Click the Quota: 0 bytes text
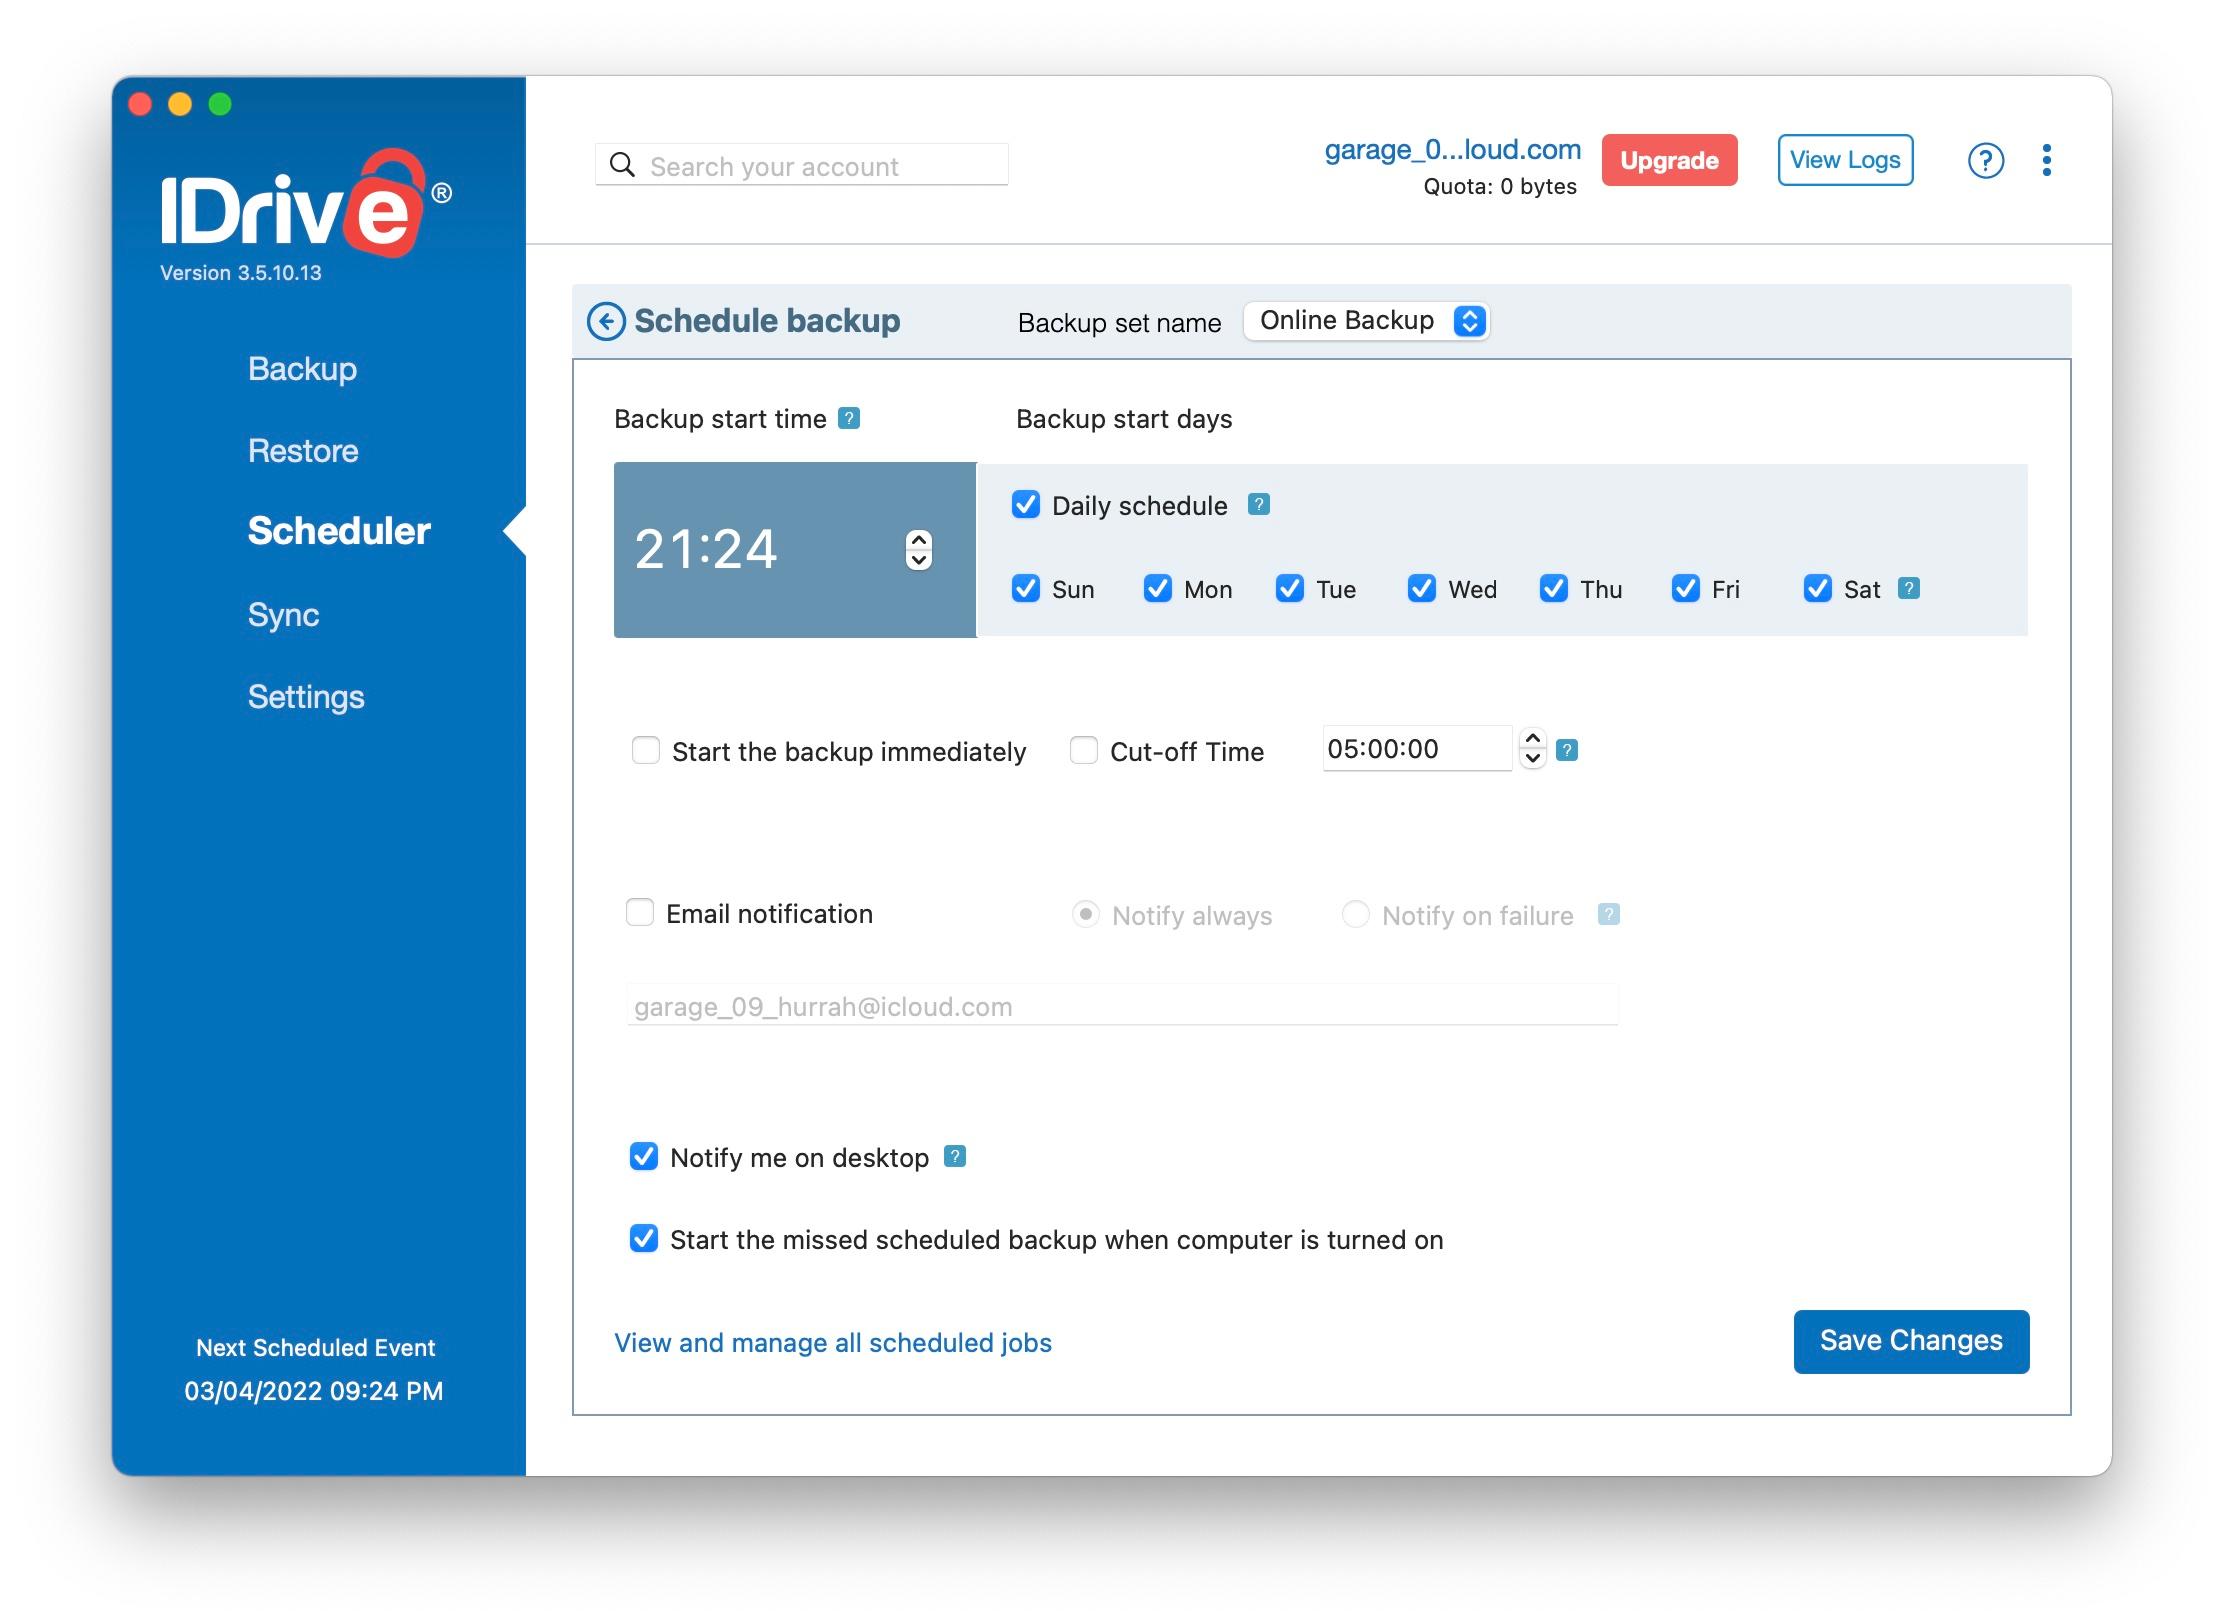The height and width of the screenshot is (1624, 2224). point(1500,187)
